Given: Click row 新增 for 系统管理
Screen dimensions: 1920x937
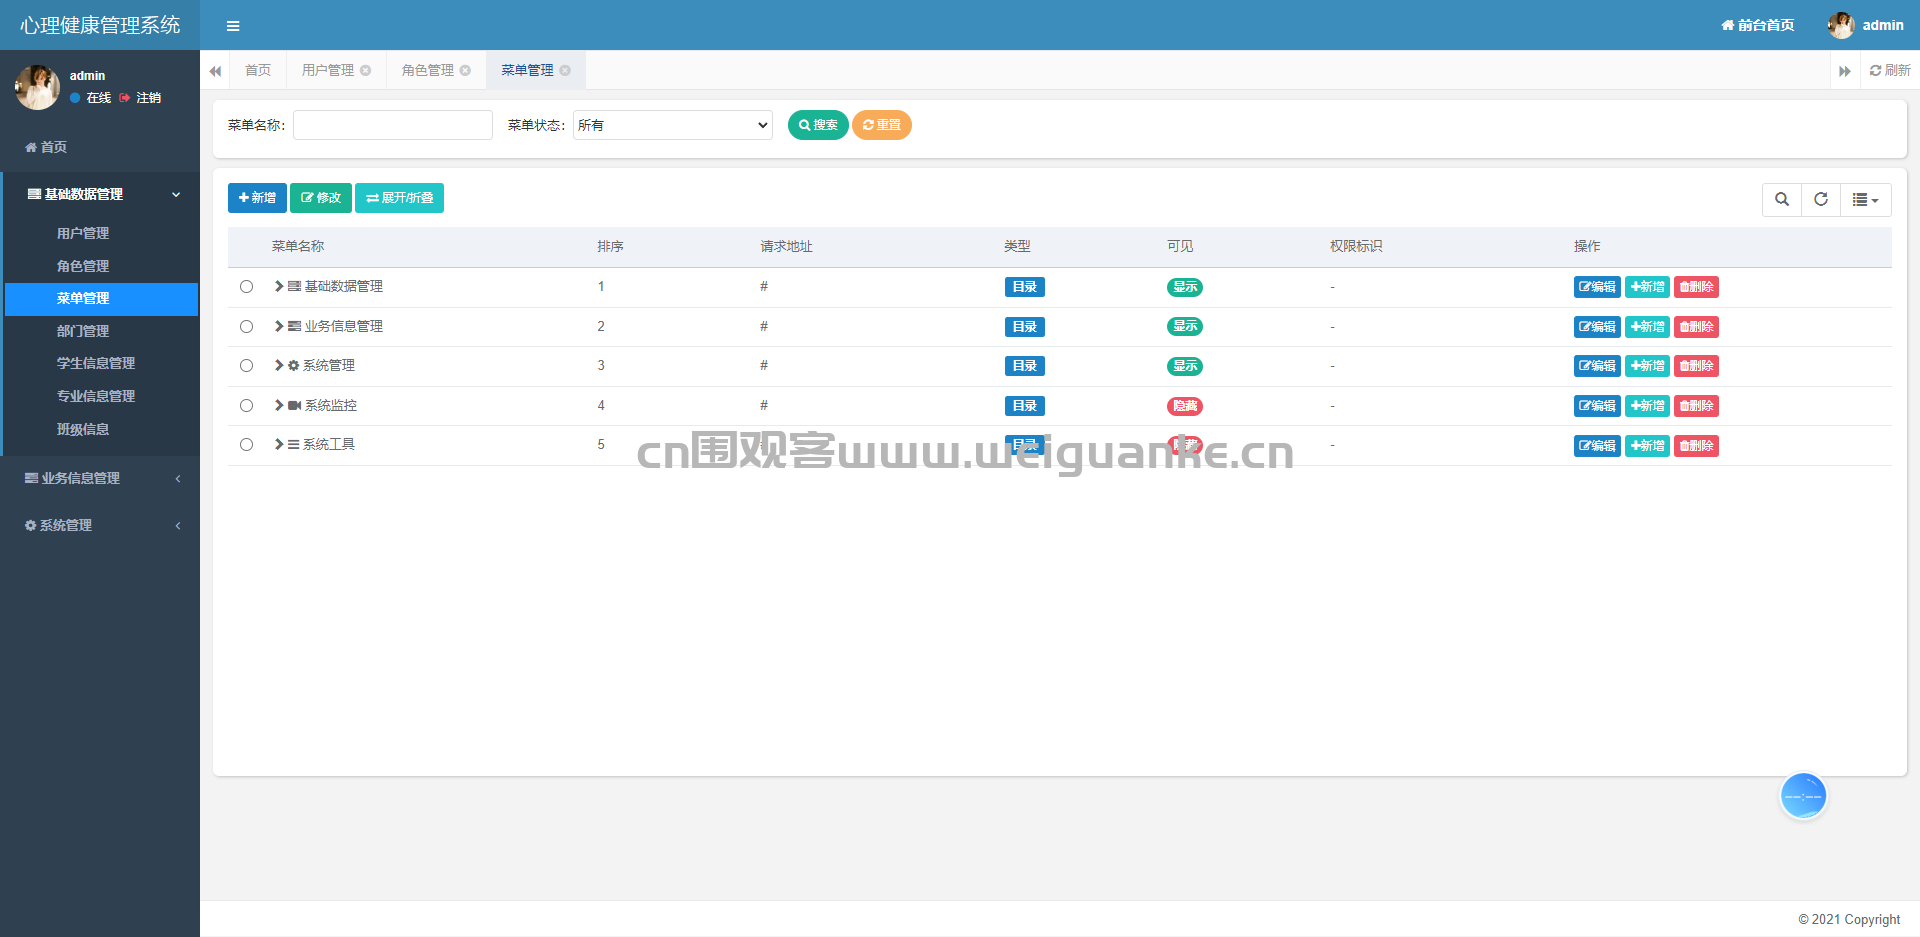Looking at the screenshot, I should point(1647,366).
